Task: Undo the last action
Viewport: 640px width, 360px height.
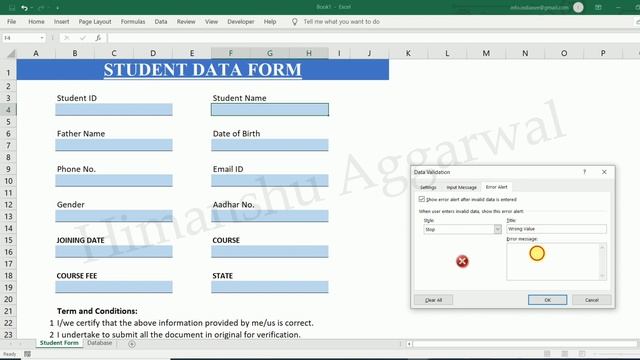Action: pyautogui.click(x=24, y=7)
